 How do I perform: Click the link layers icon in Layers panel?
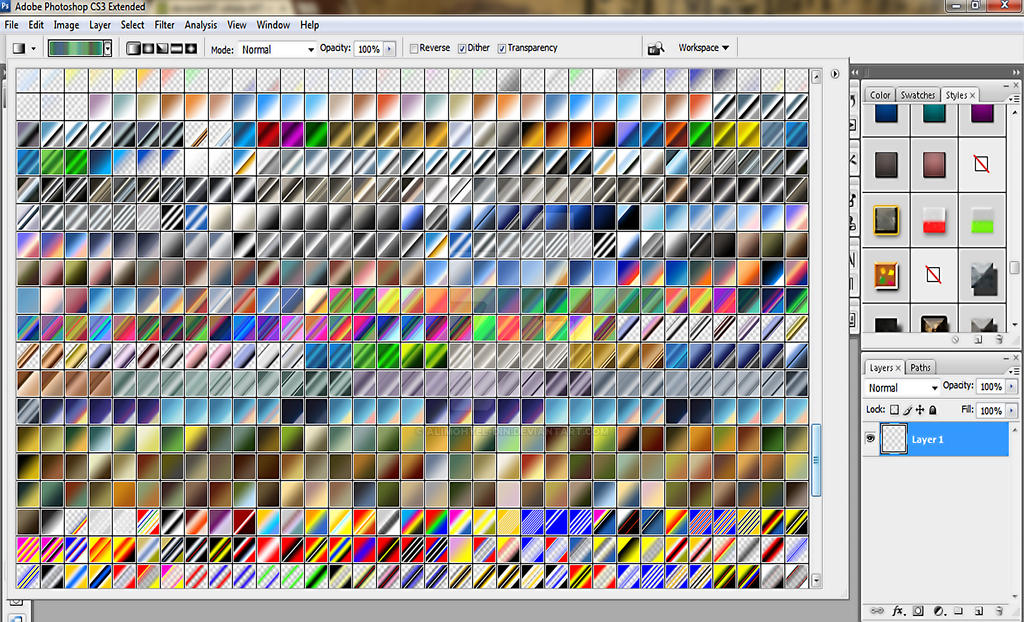tap(877, 611)
